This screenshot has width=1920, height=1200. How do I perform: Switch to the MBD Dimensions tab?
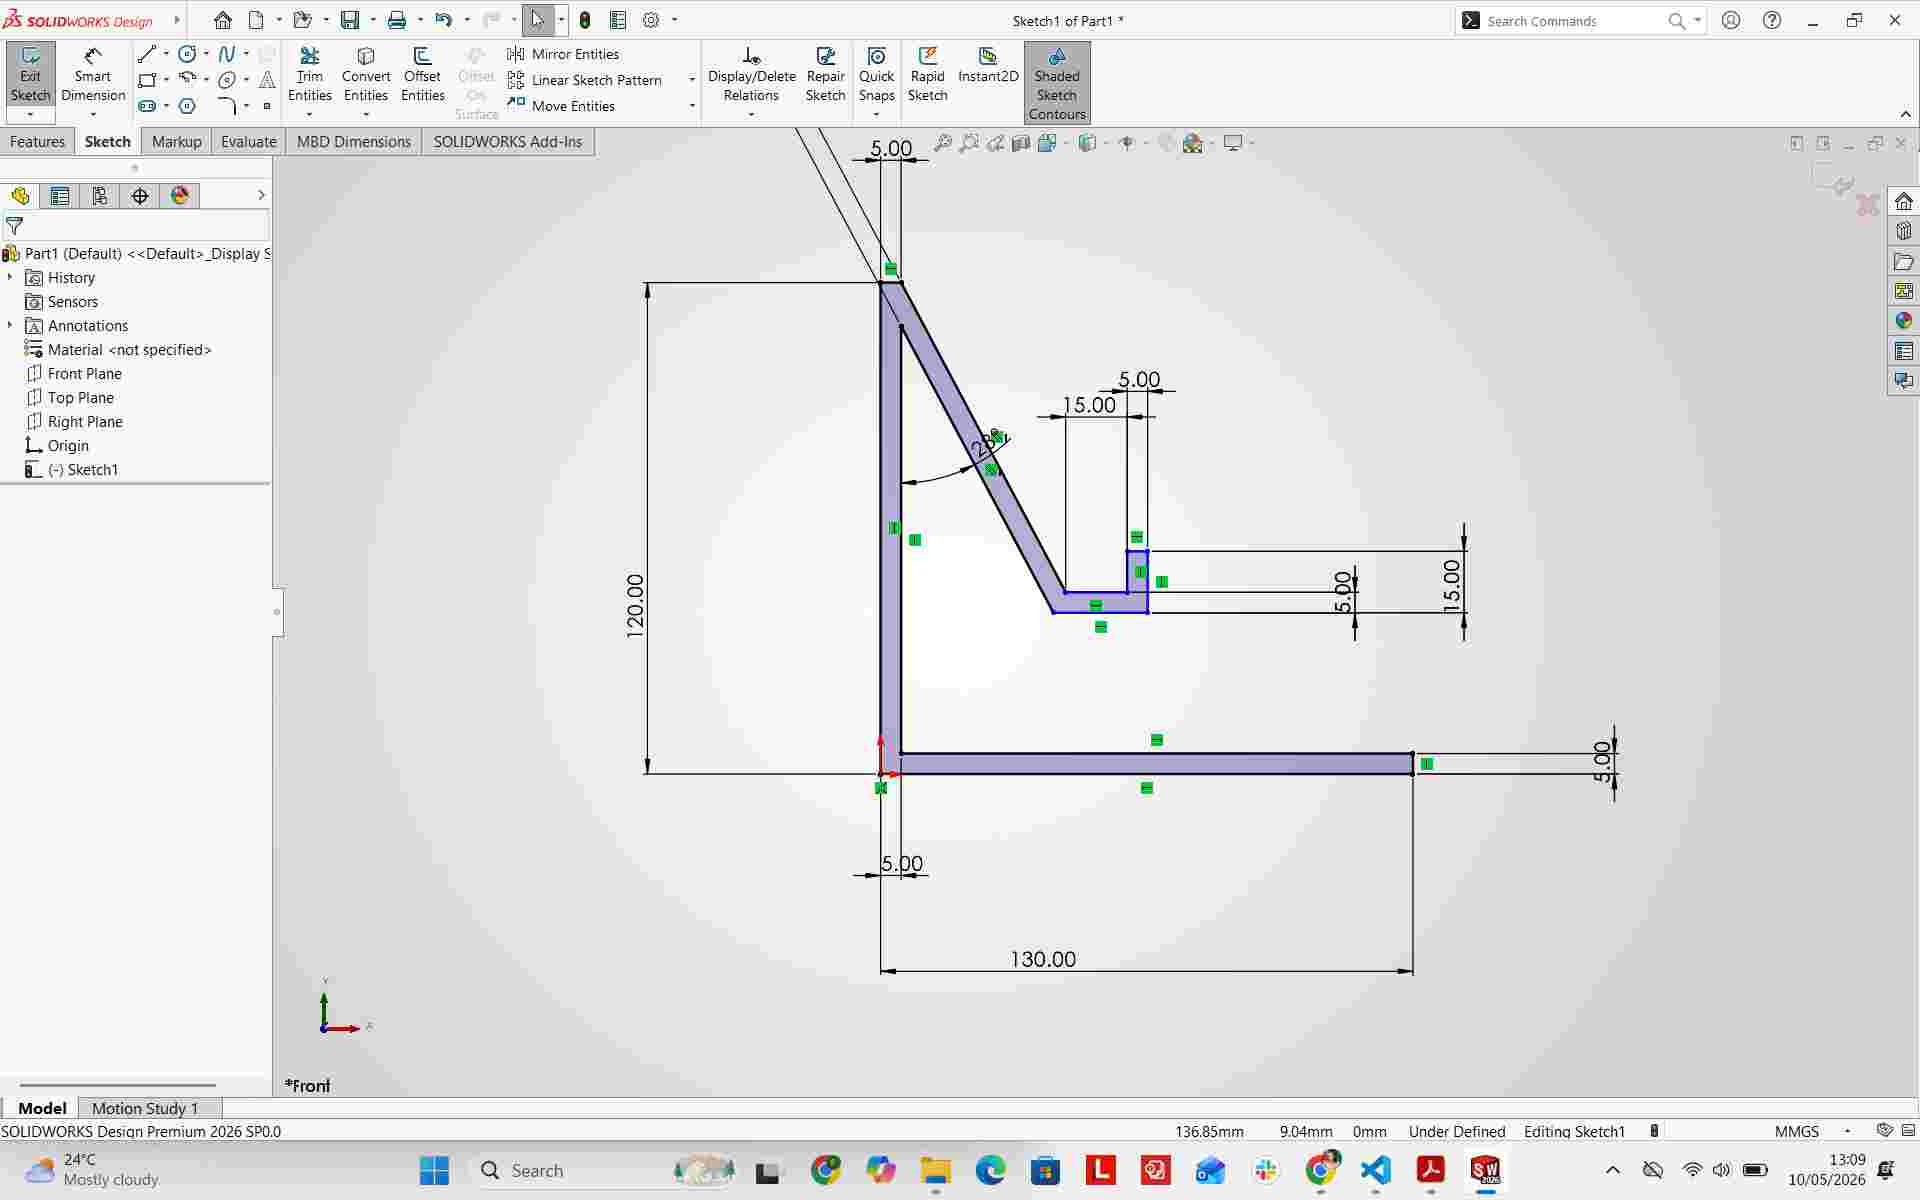coord(354,142)
